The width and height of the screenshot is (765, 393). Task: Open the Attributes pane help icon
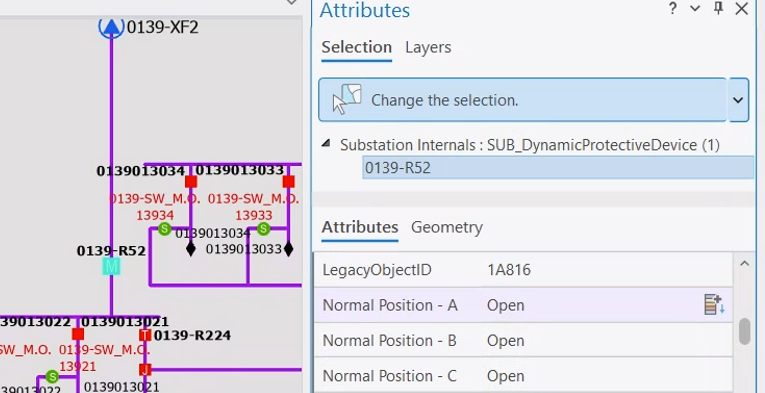click(673, 8)
